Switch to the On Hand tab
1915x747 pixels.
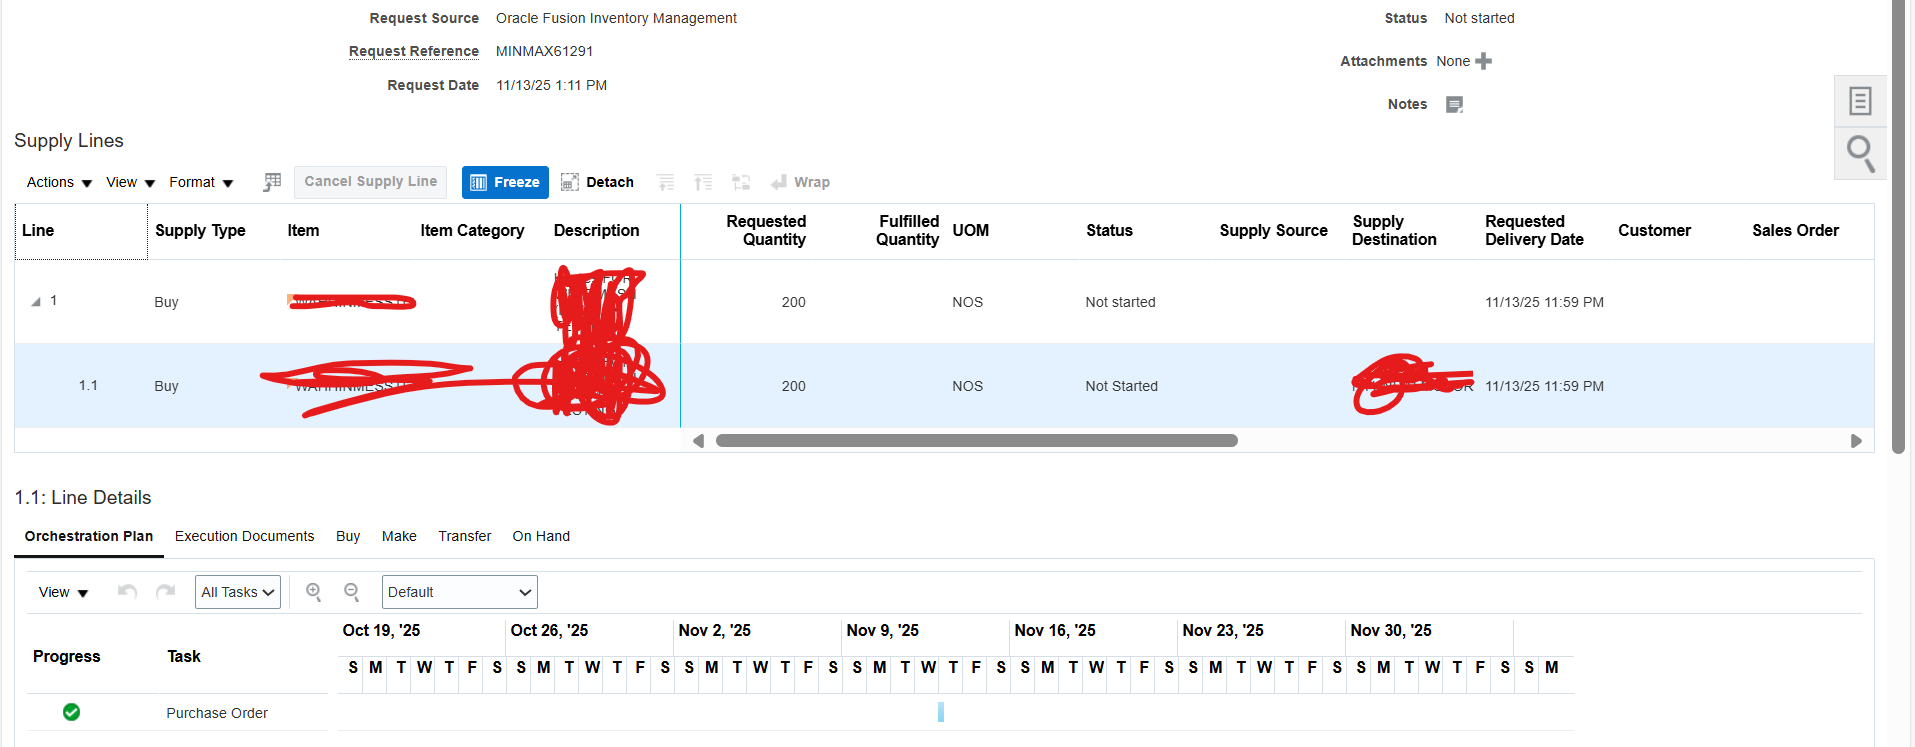[x=541, y=536]
